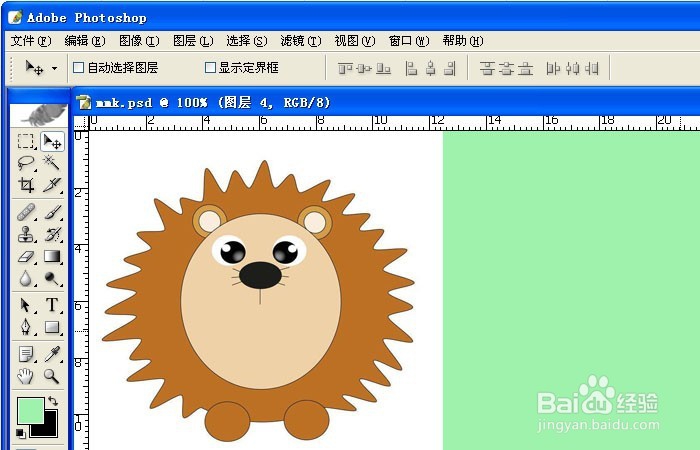Select the Magic Wand tool
Image resolution: width=700 pixels, height=450 pixels.
52,163
